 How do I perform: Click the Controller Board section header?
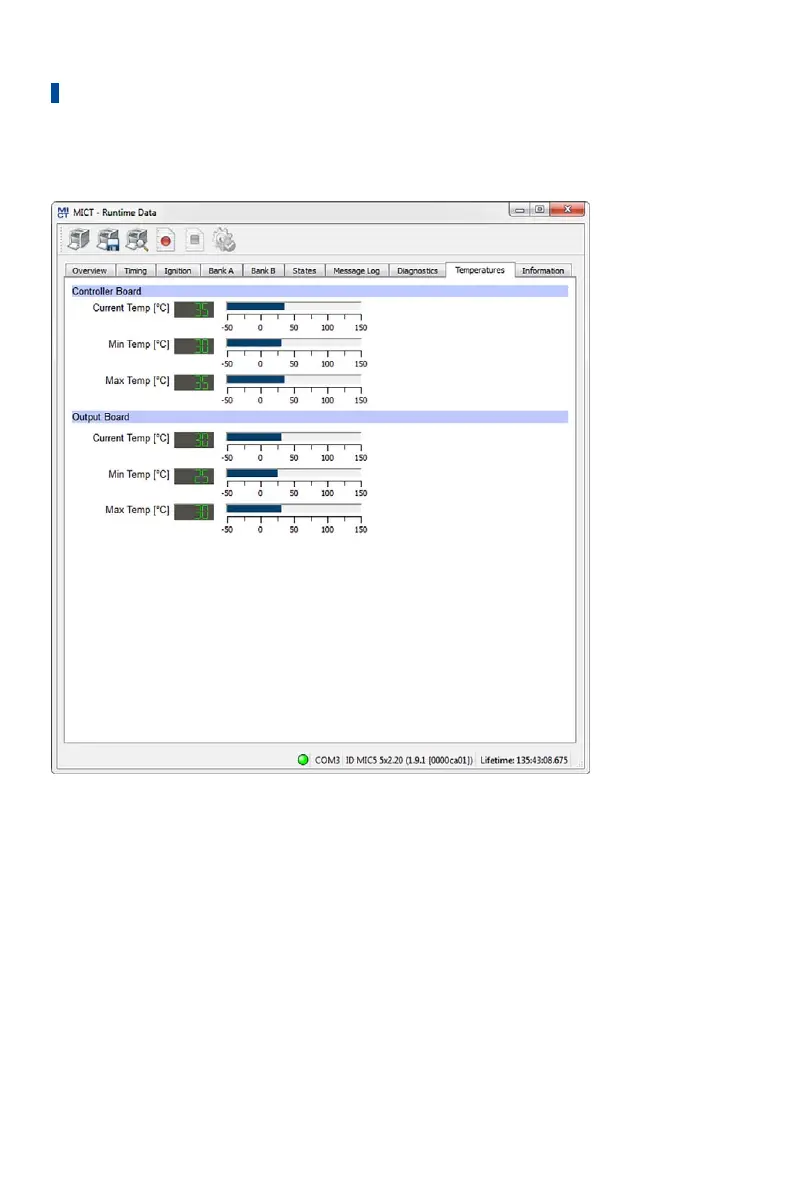319,291
